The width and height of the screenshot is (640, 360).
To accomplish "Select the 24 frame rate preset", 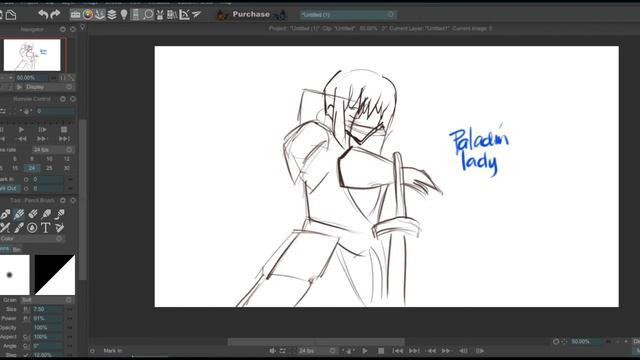I will click(x=32, y=168).
